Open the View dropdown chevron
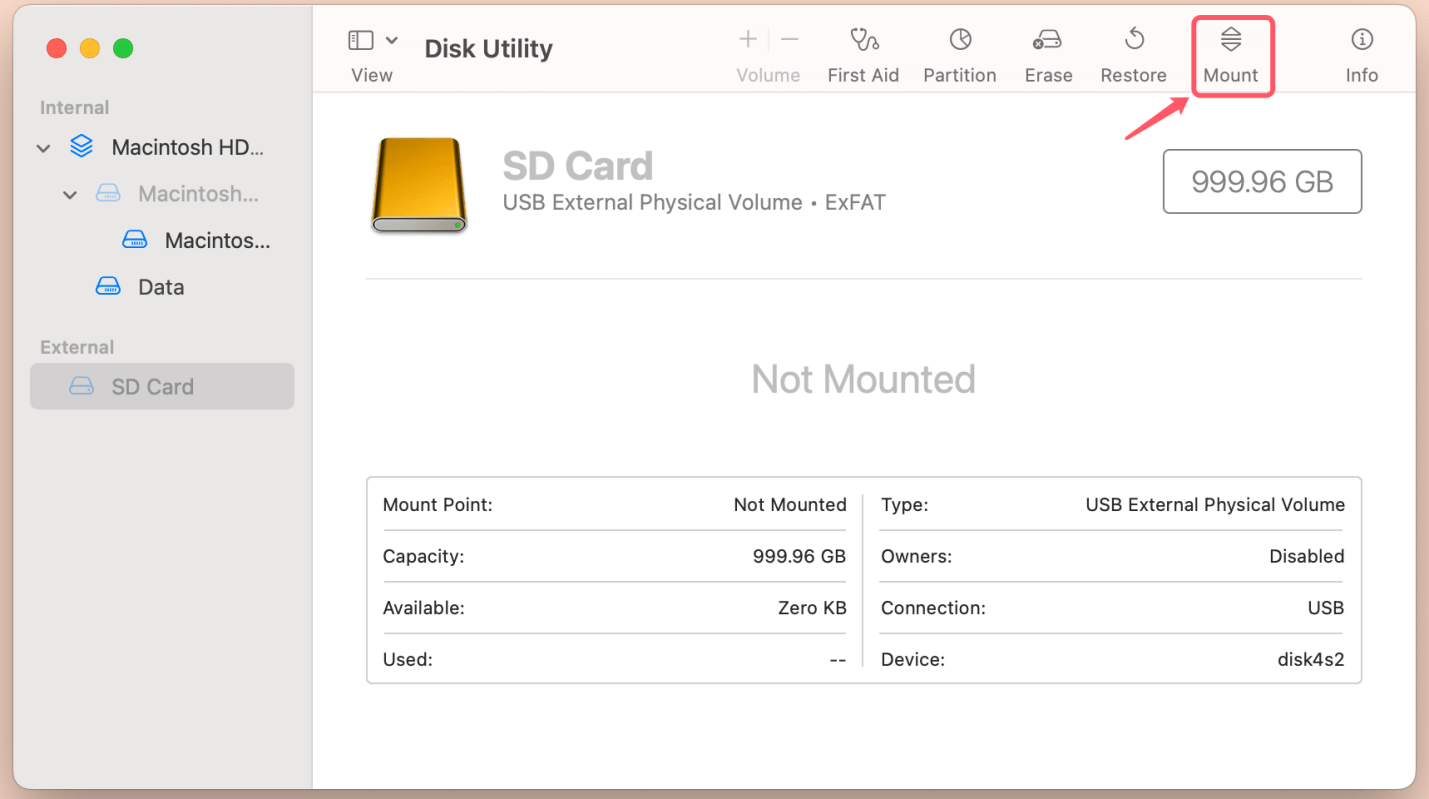1429x799 pixels. tap(392, 38)
